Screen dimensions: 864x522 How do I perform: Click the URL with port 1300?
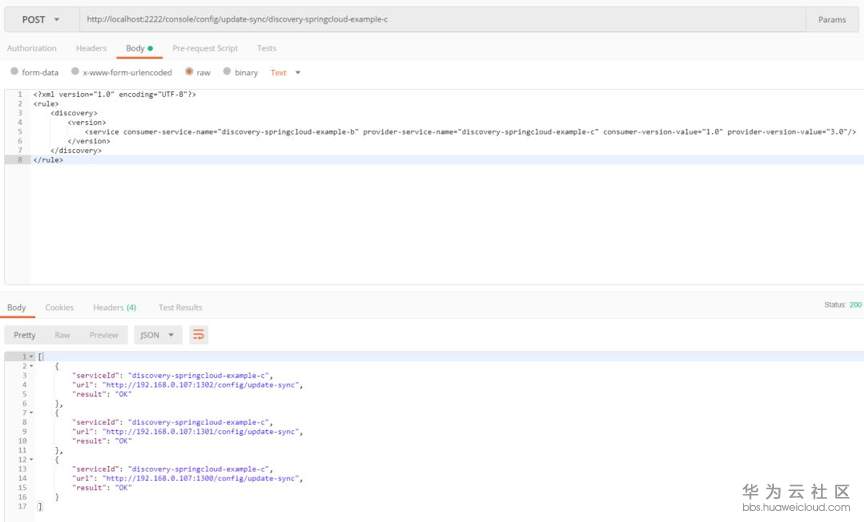tap(202, 478)
